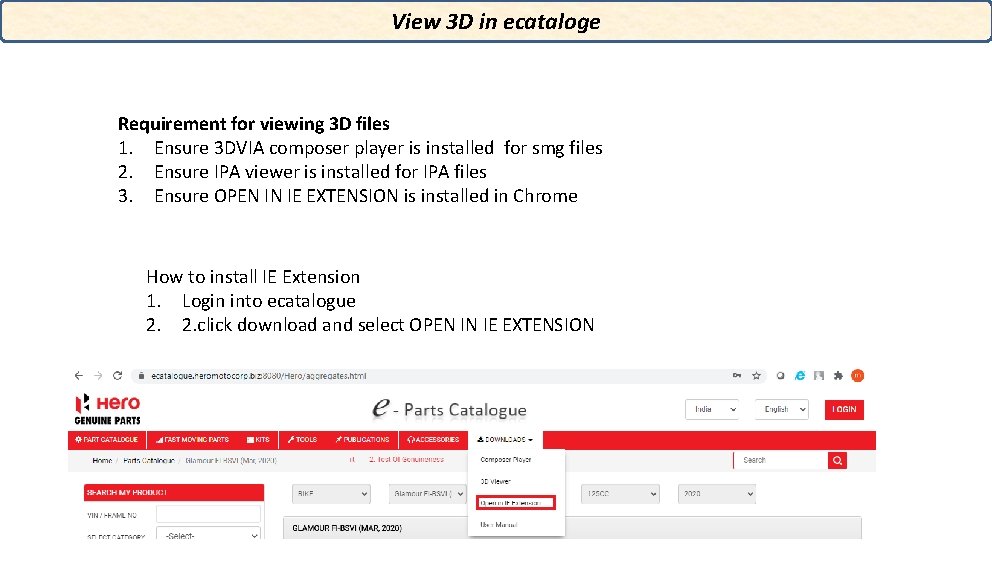Select 3D Viewer from Downloads menu
The image size is (992, 567).
click(x=495, y=482)
